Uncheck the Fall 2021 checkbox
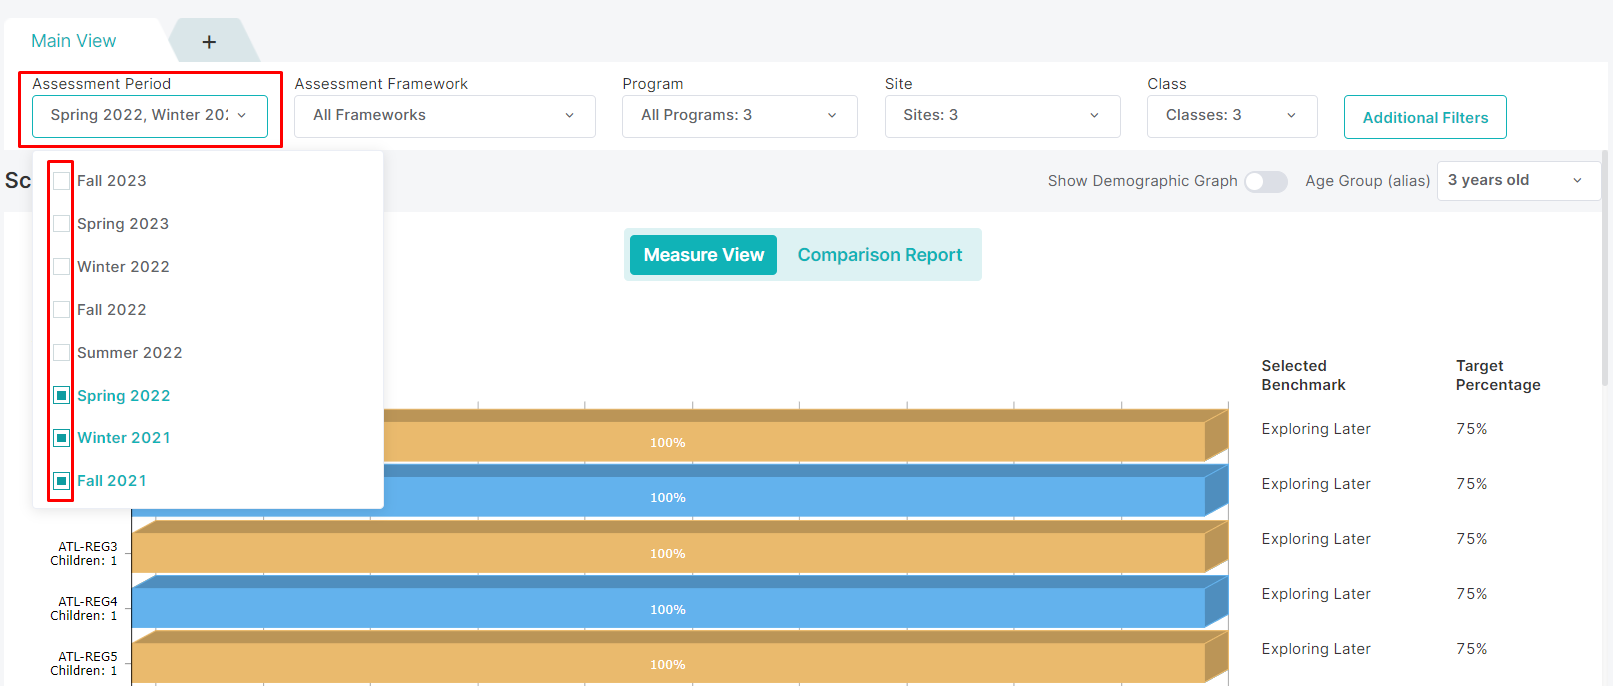 click(62, 481)
